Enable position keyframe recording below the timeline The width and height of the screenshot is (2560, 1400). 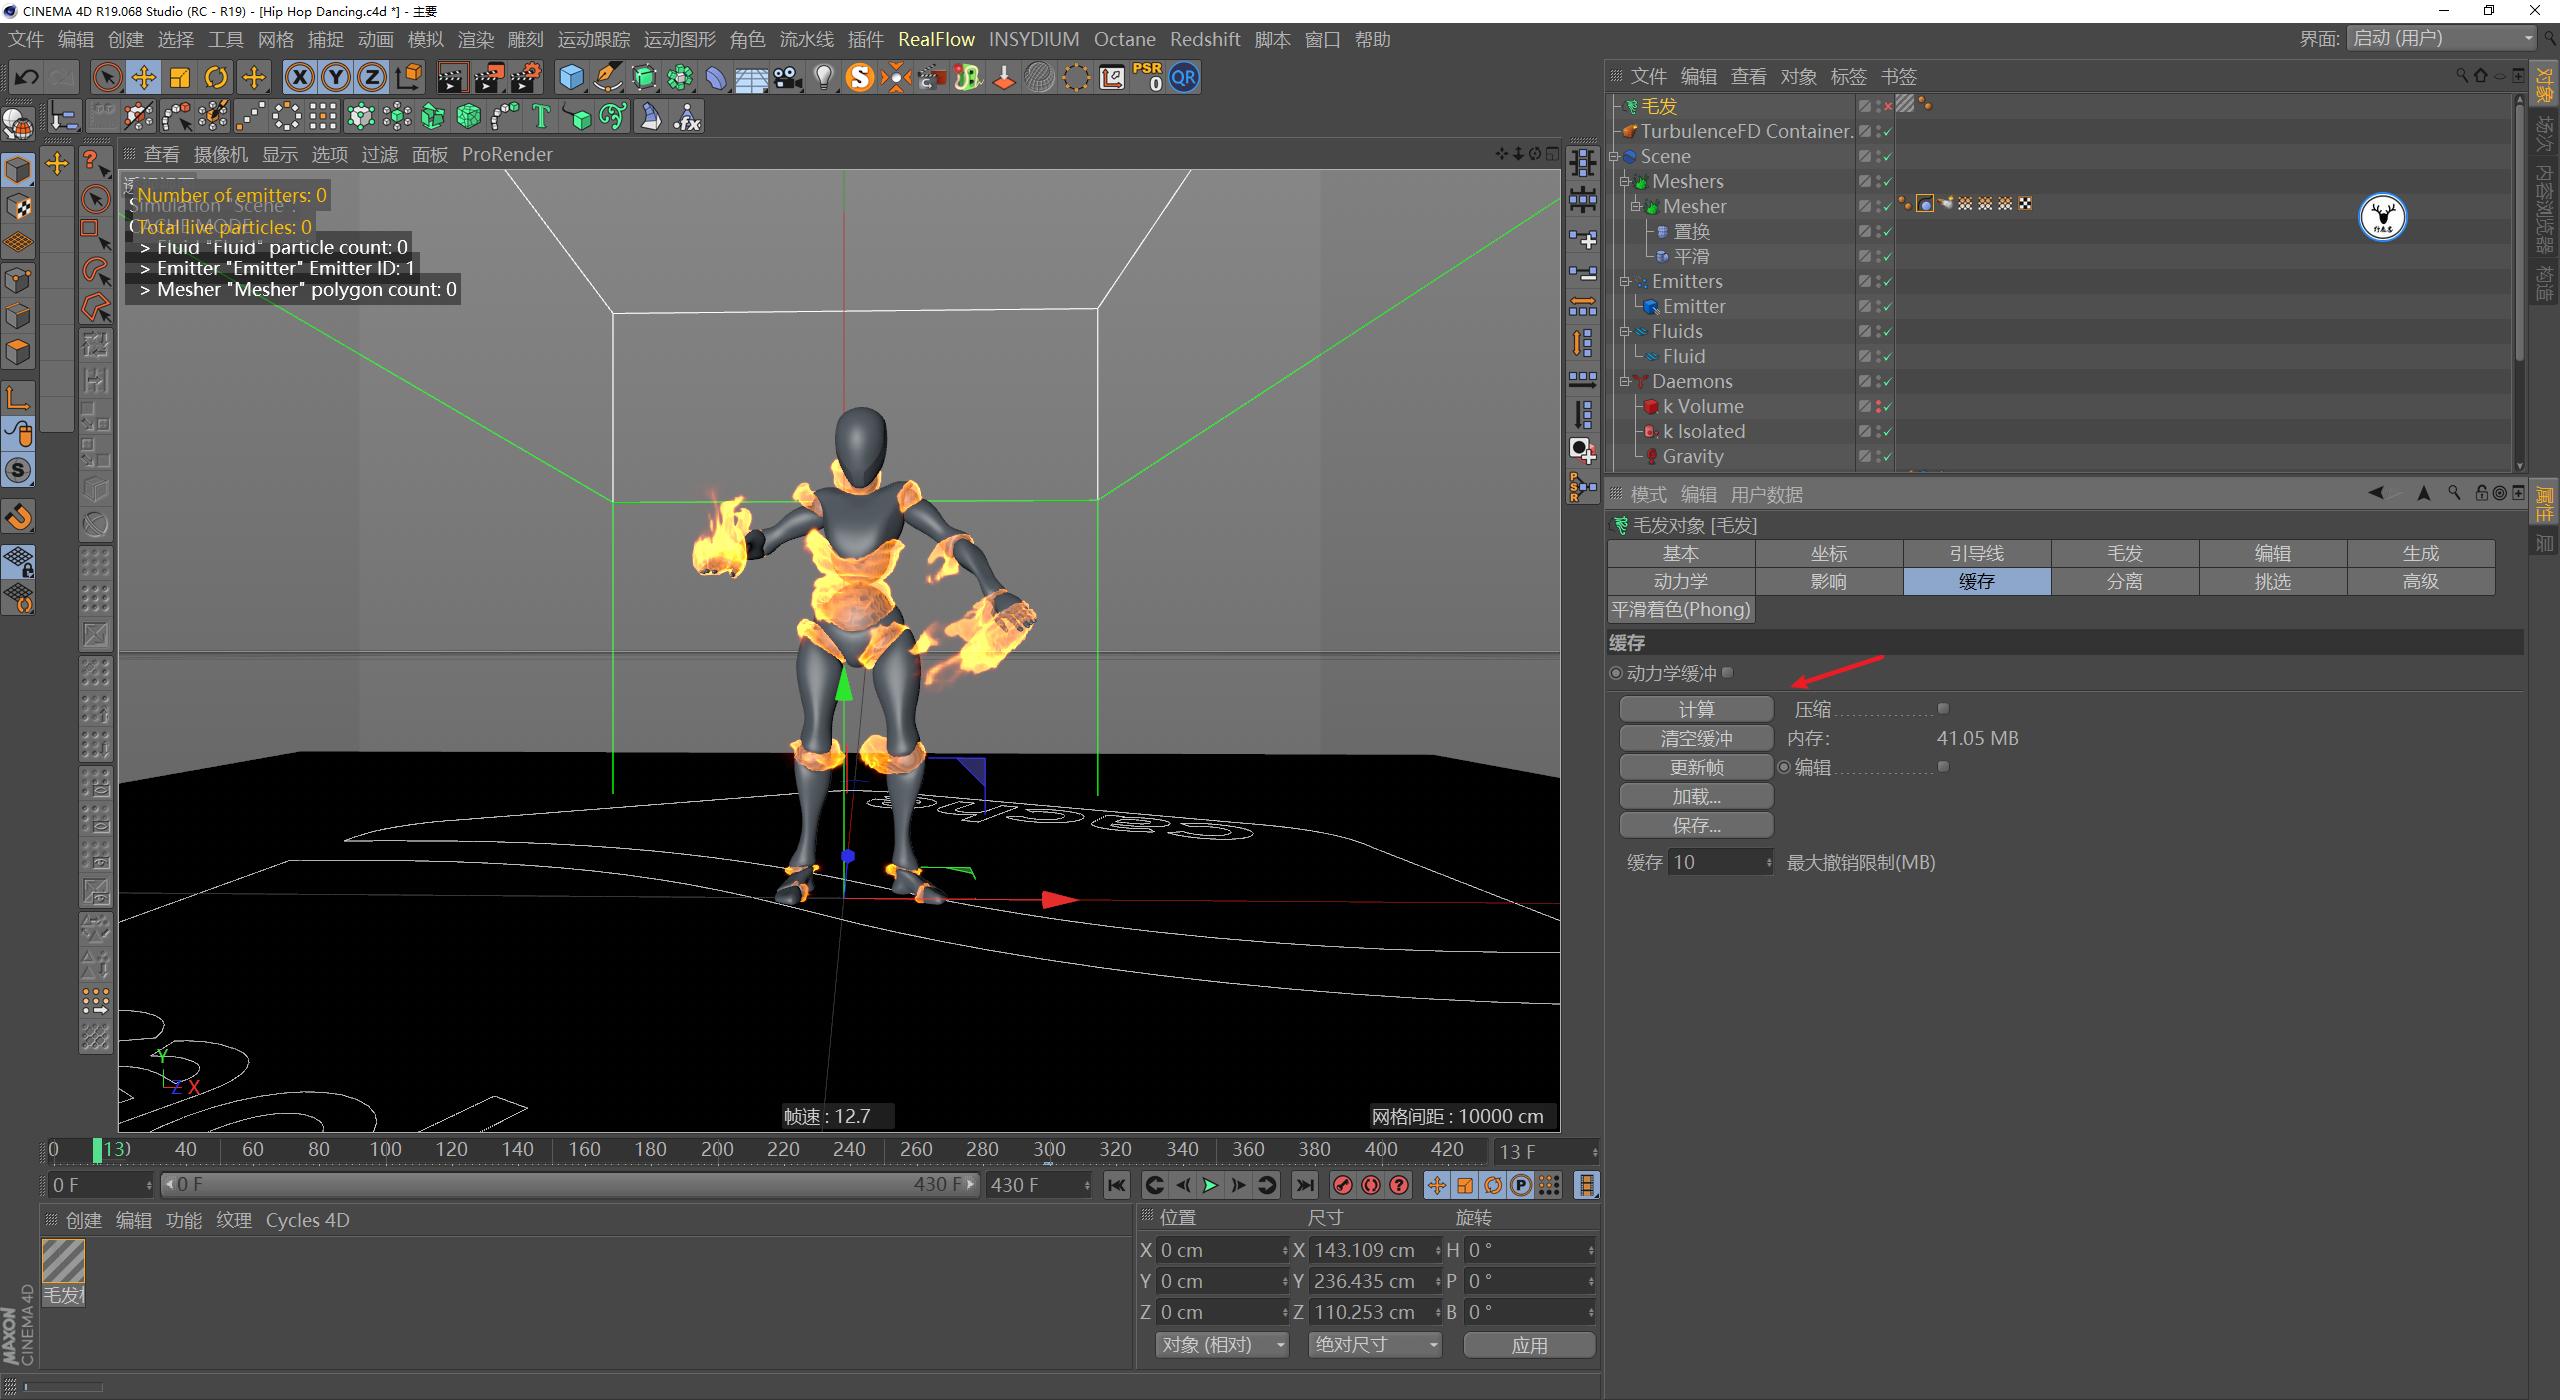(x=1437, y=1185)
